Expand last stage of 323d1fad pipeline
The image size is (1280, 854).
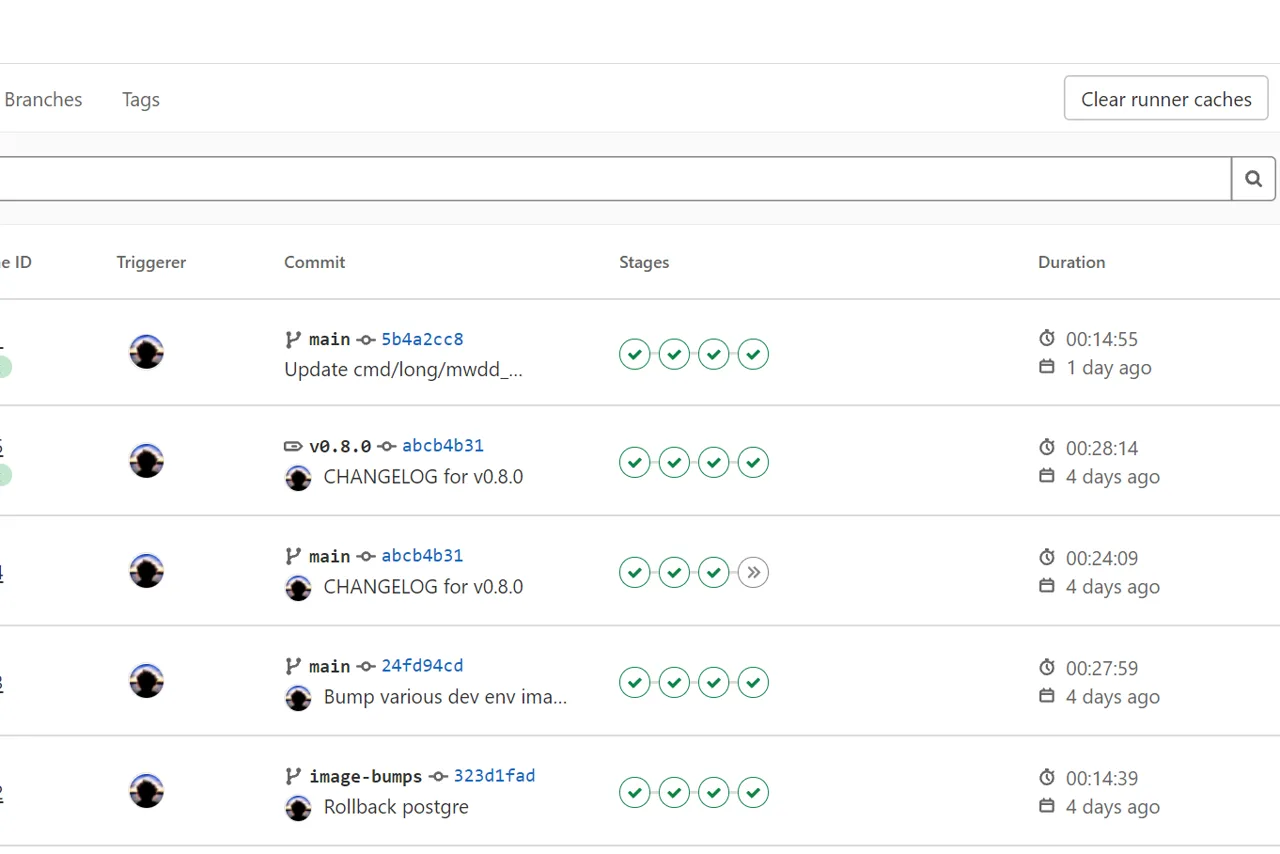coord(753,792)
